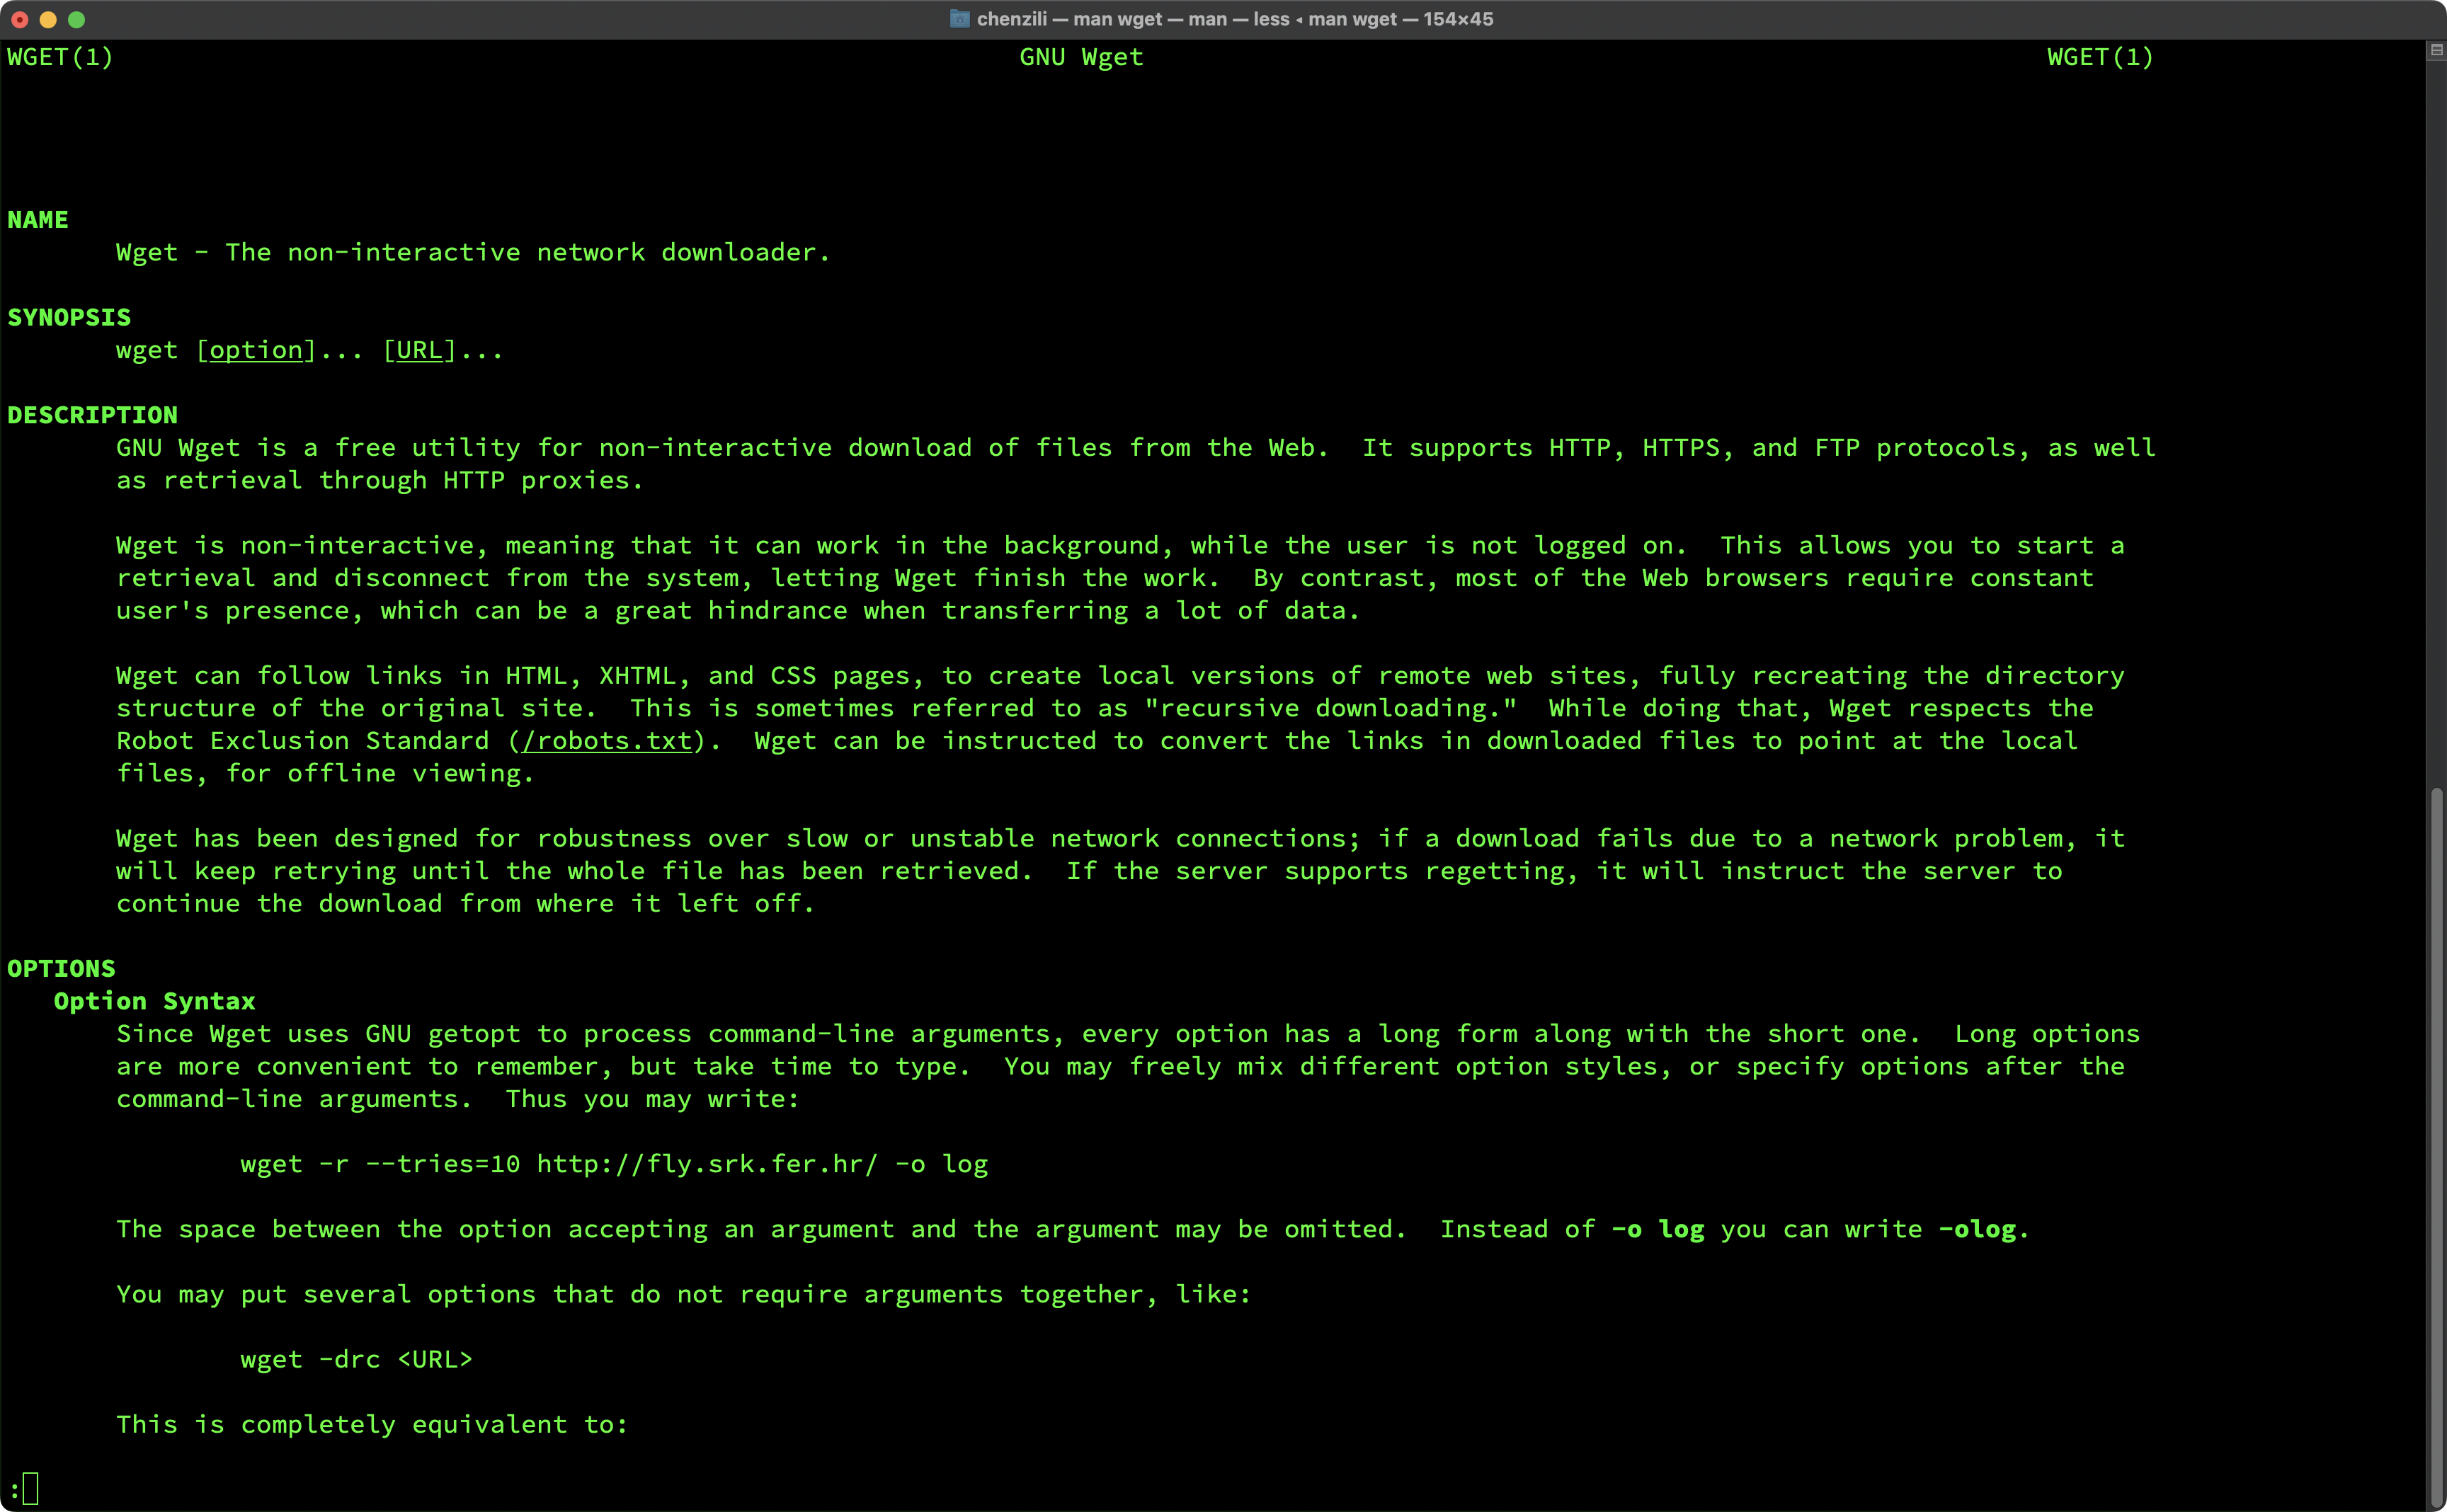Click the folder icon in the title bar

click(959, 19)
